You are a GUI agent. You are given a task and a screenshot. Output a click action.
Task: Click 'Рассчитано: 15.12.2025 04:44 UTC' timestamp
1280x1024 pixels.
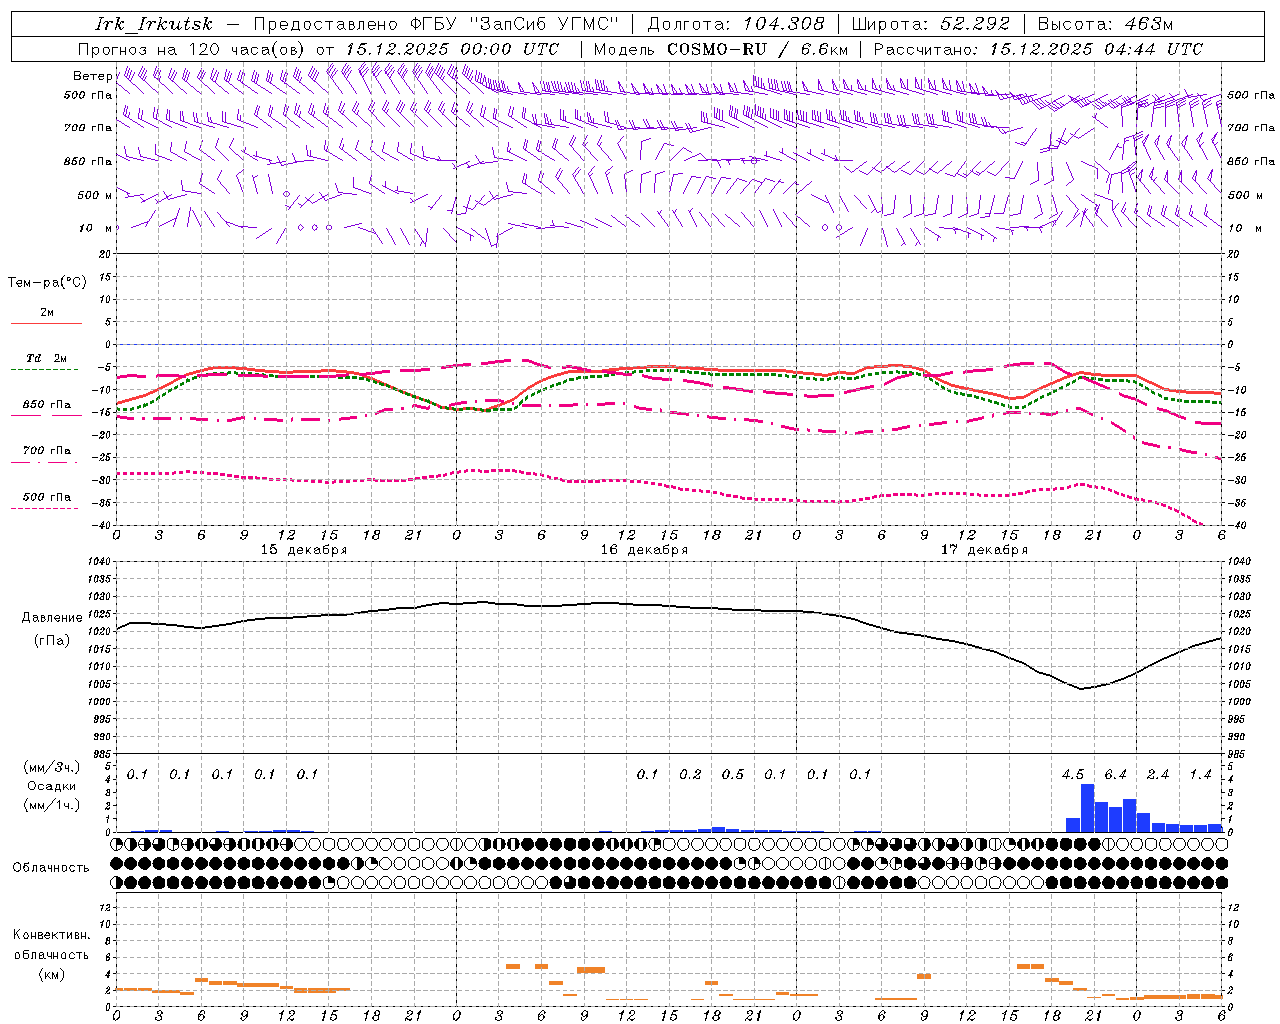click(x=1038, y=49)
